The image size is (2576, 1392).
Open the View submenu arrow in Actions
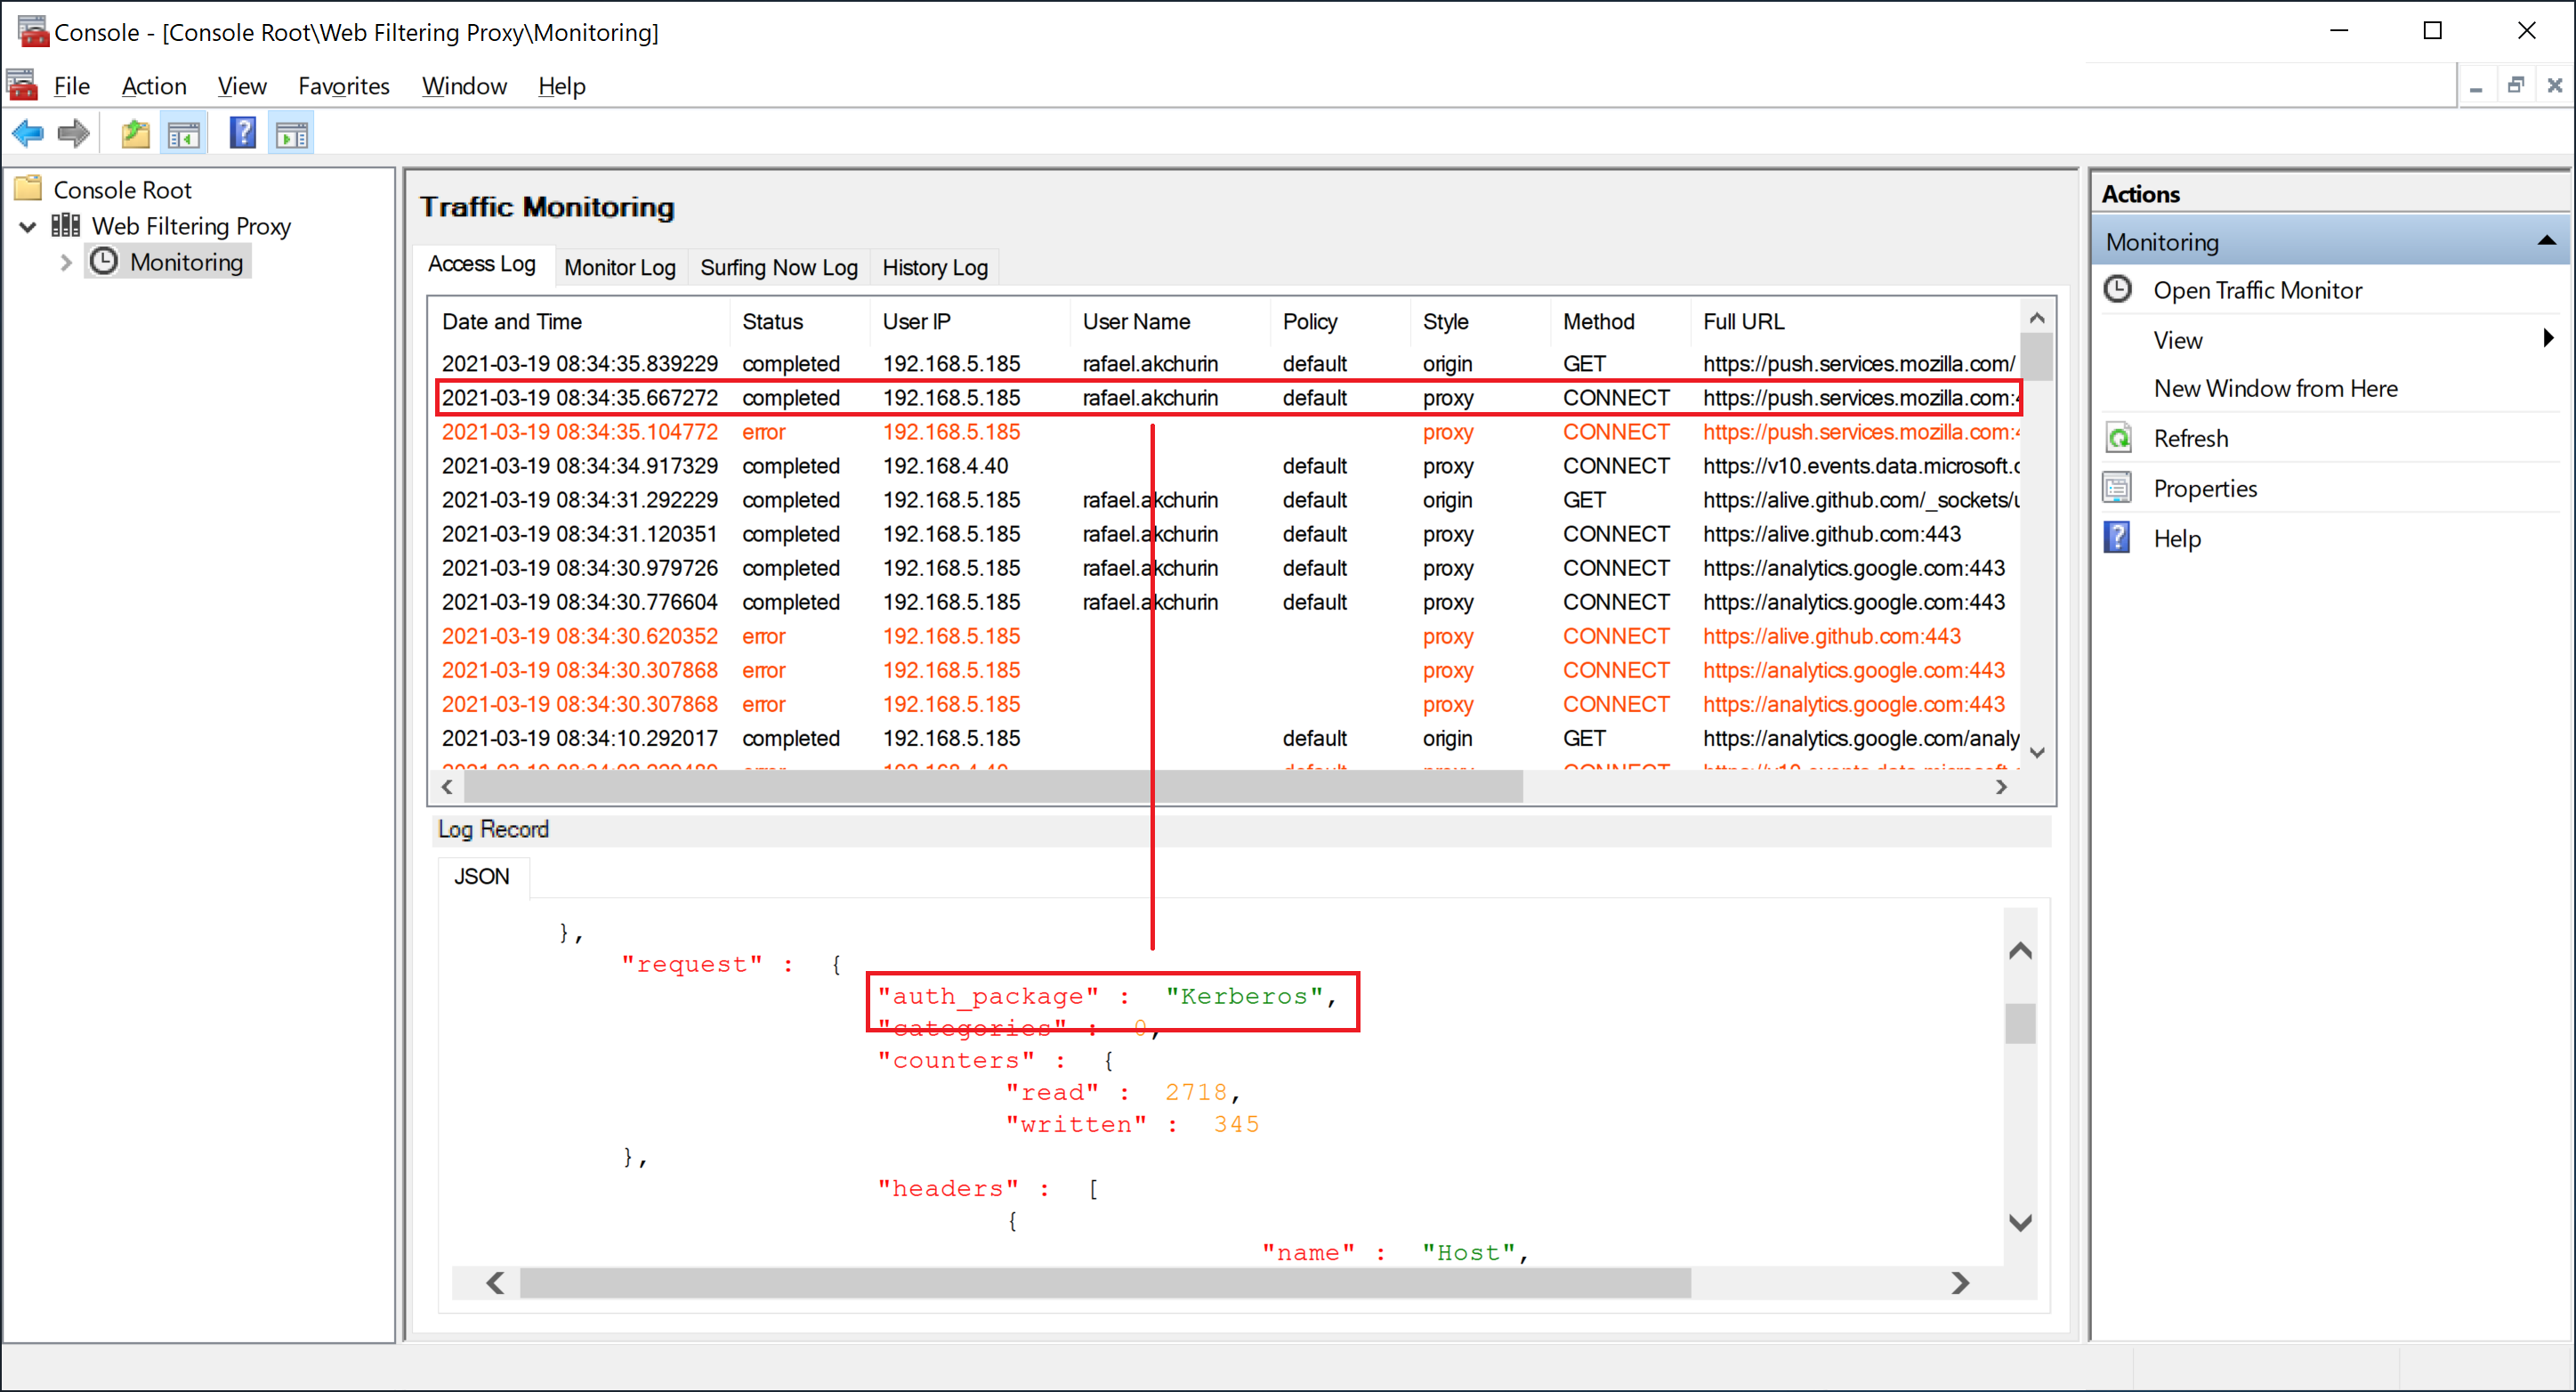[x=2548, y=339]
